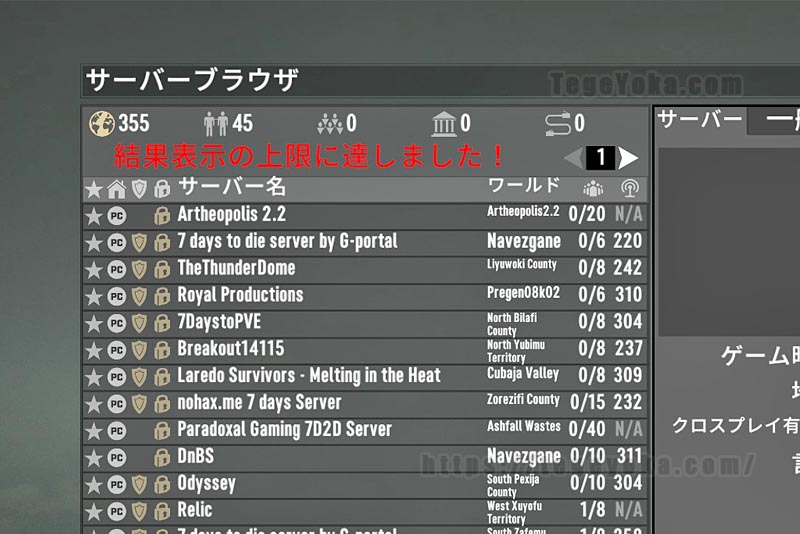The height and width of the screenshot is (534, 800).
Task: Open the サーバー tab in details panel
Action: point(699,120)
